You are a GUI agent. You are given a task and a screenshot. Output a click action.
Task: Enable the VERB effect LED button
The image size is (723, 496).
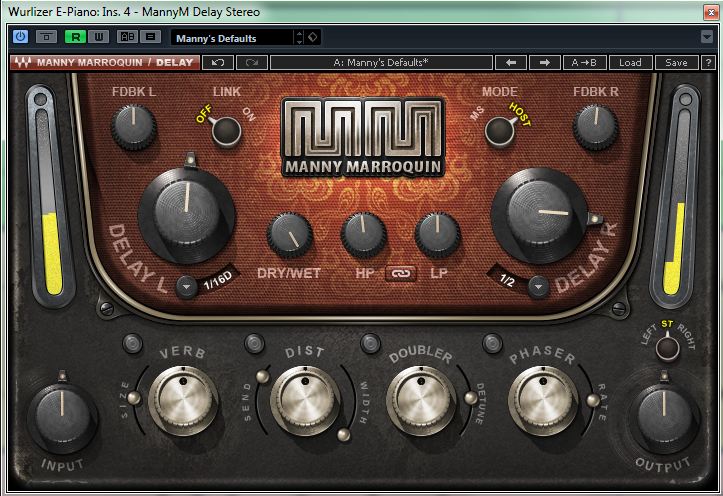[x=132, y=343]
